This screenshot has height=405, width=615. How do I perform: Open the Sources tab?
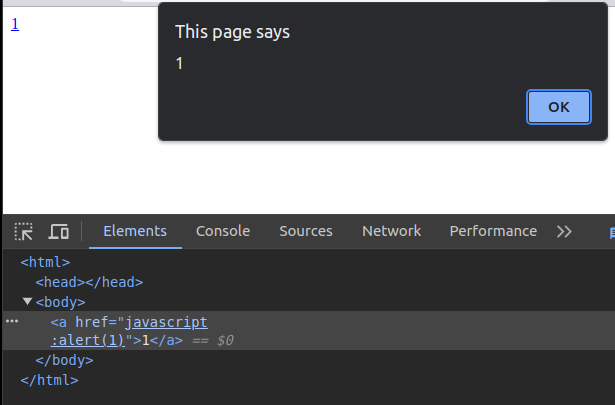306,231
